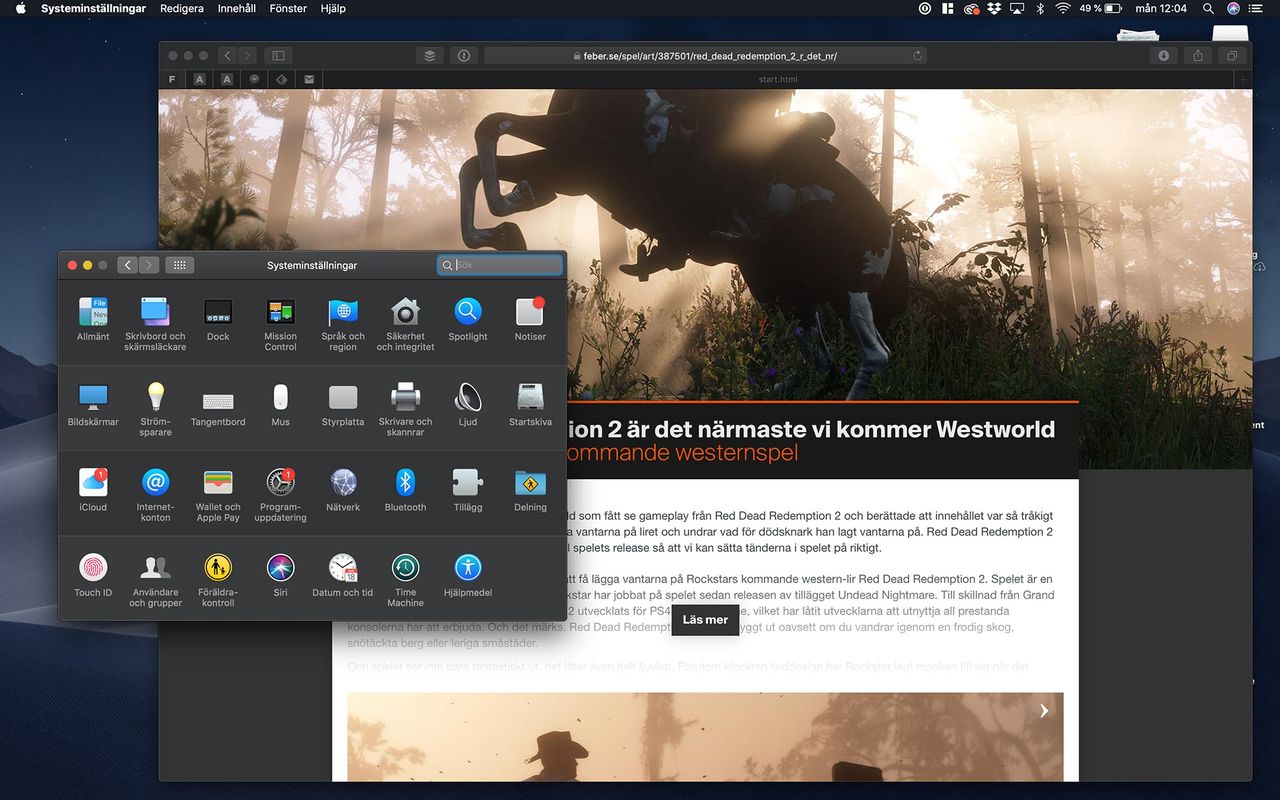The height and width of the screenshot is (800, 1280).
Task: Click the Safari share button
Action: 1198,56
